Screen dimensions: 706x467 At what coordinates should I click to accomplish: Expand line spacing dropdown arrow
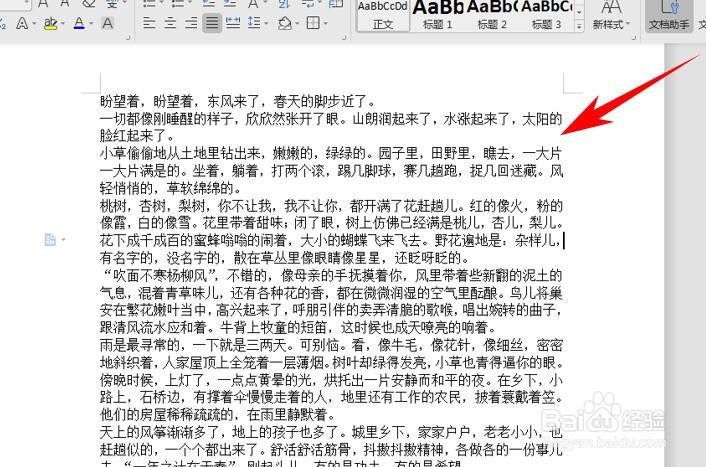pos(267,24)
